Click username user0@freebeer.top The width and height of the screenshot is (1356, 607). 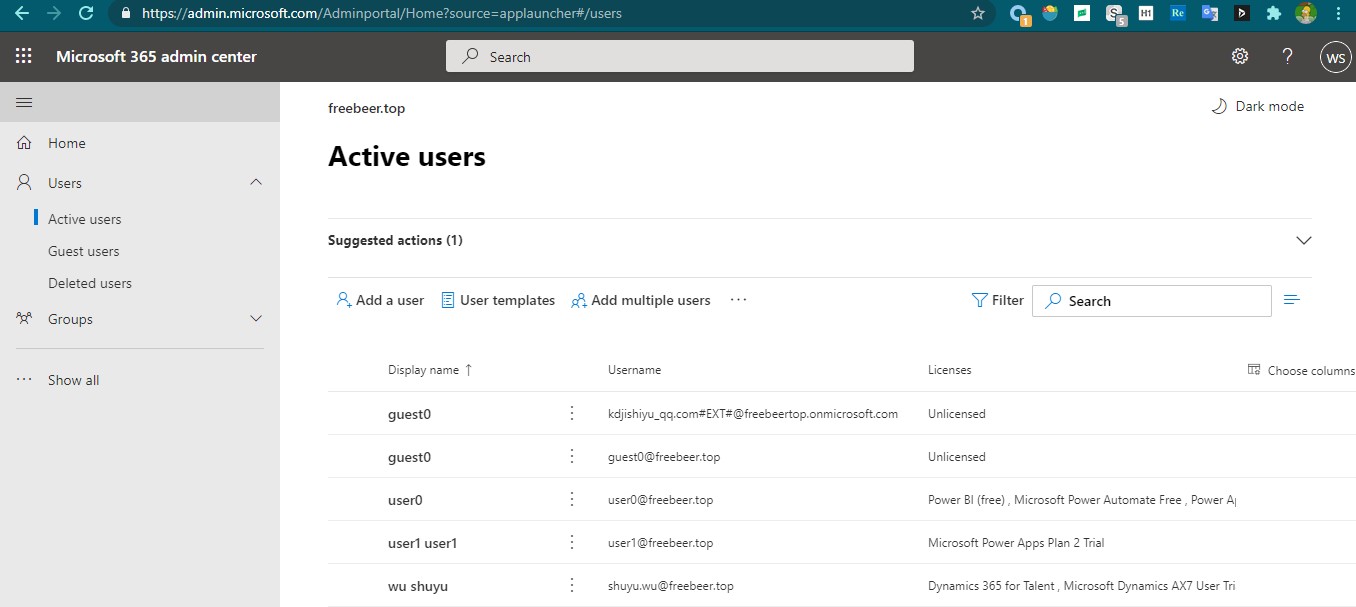(660, 500)
